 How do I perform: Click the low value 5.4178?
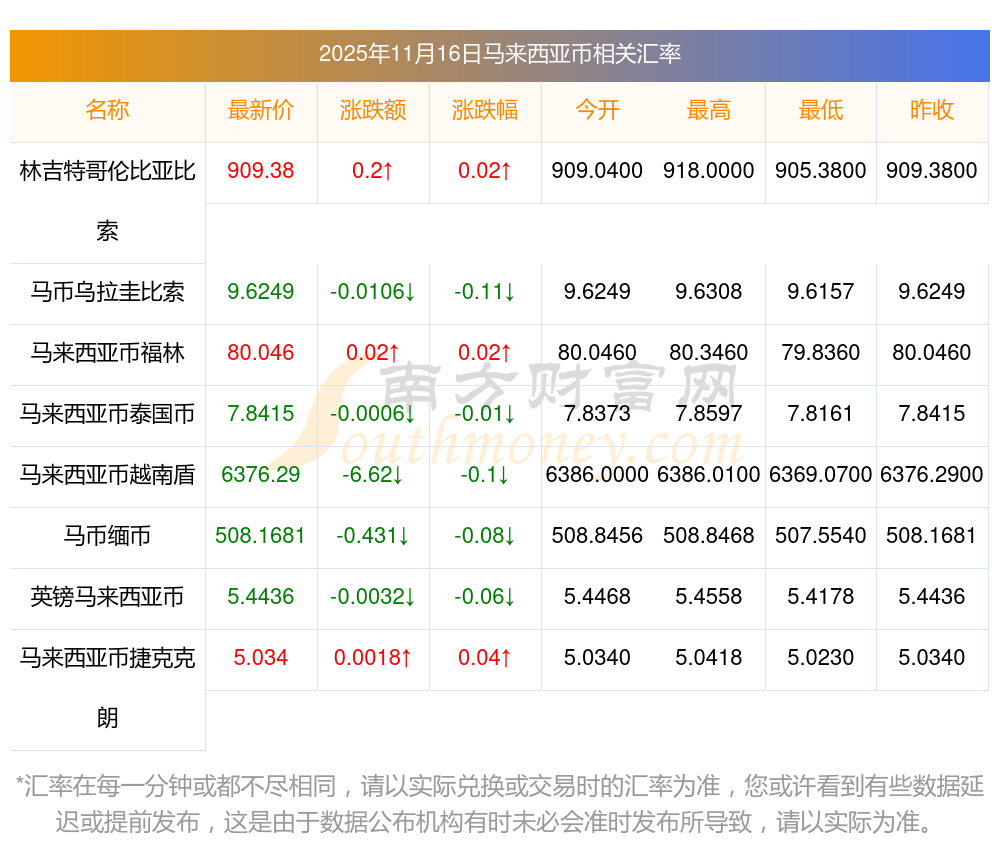point(821,597)
